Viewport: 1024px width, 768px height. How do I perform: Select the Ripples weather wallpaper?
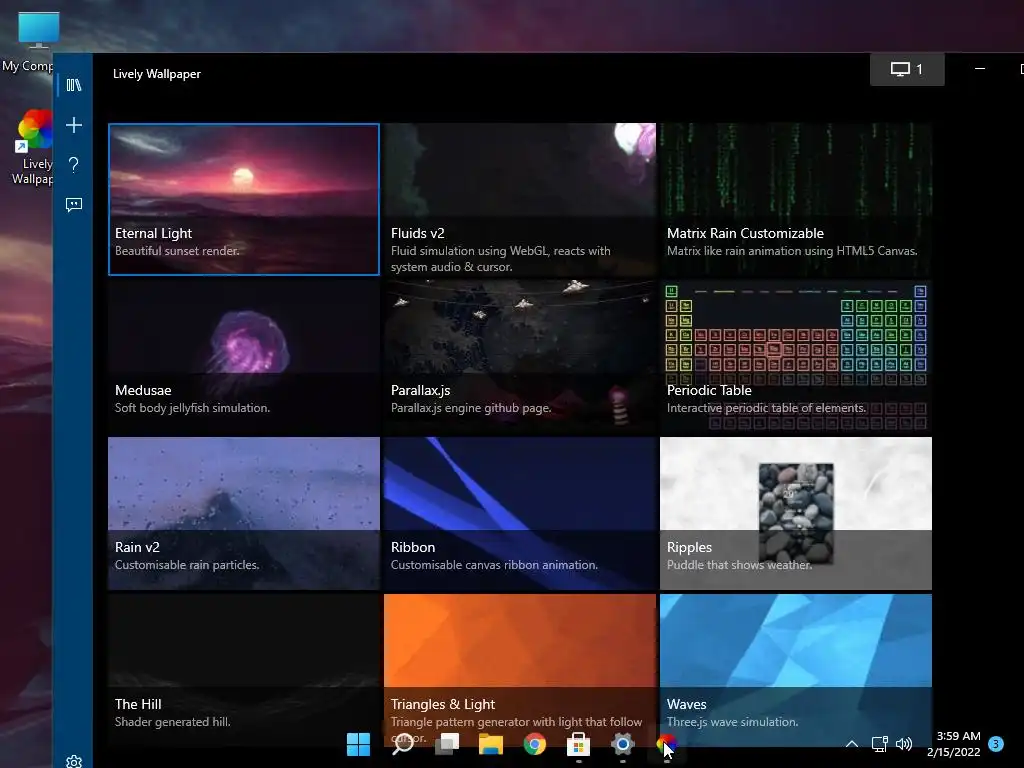(795, 513)
